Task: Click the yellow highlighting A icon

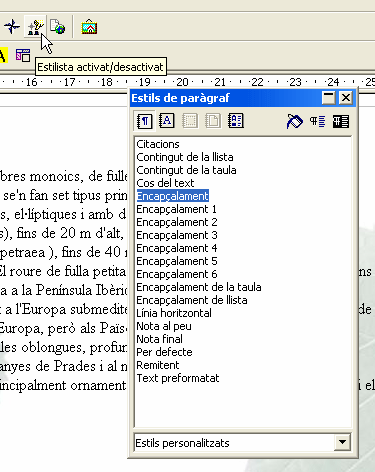Action: [x=3, y=55]
